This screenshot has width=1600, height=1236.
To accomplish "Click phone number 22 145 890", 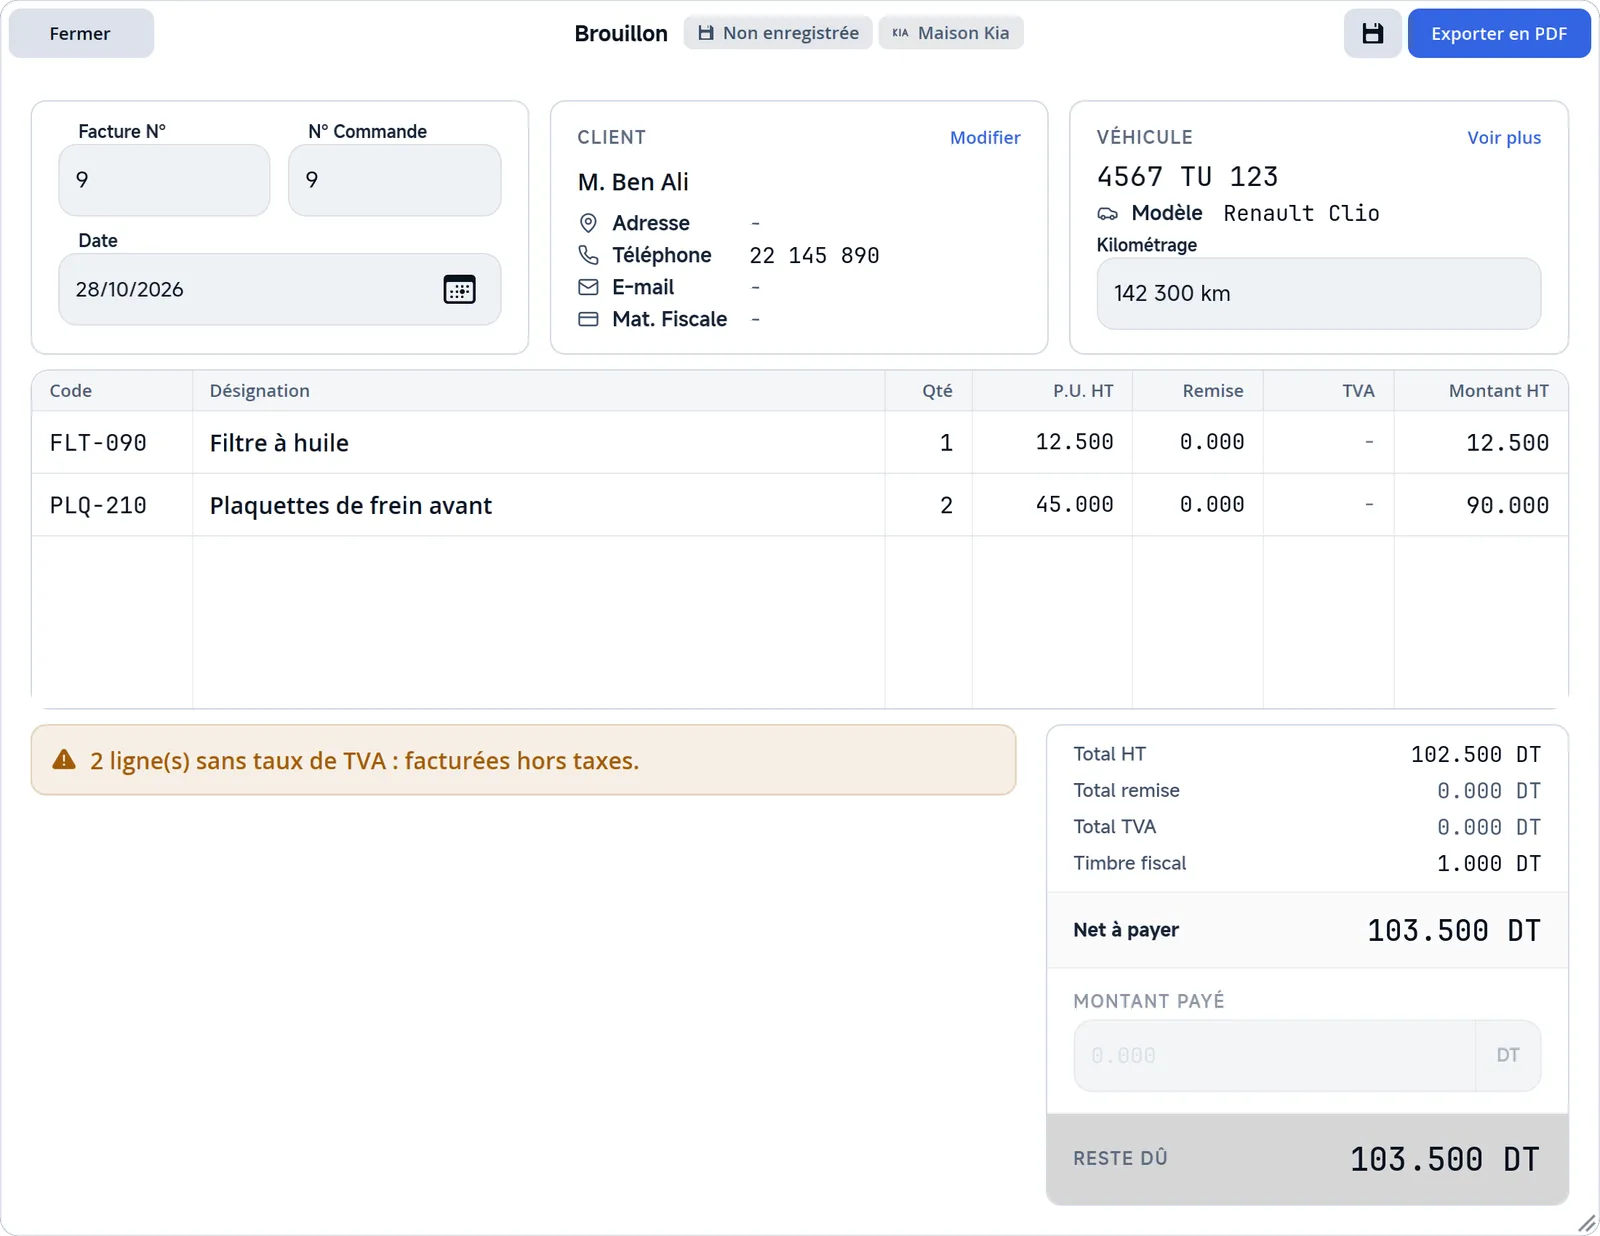I will (x=814, y=256).
